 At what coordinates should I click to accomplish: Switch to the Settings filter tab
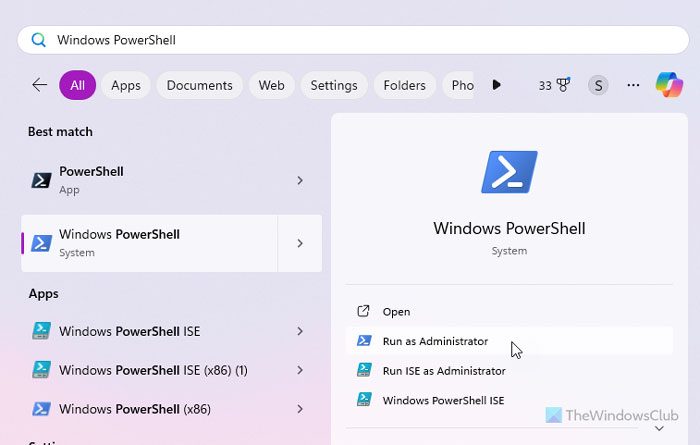[x=334, y=85]
